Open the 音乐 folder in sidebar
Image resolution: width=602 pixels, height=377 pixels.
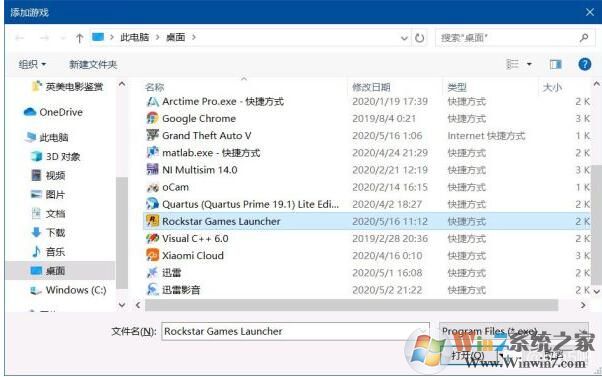tap(48, 252)
